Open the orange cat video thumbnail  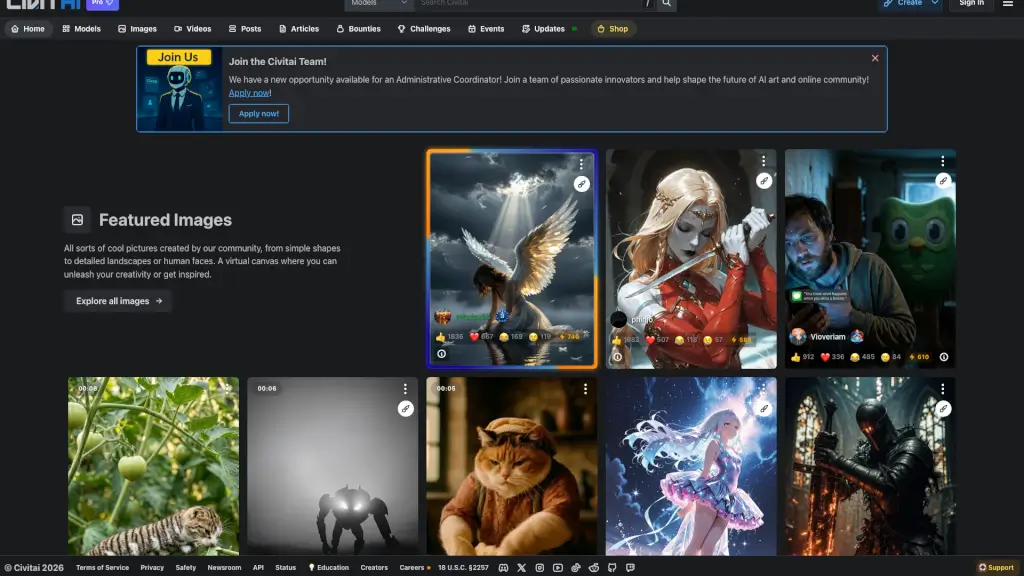pos(511,465)
